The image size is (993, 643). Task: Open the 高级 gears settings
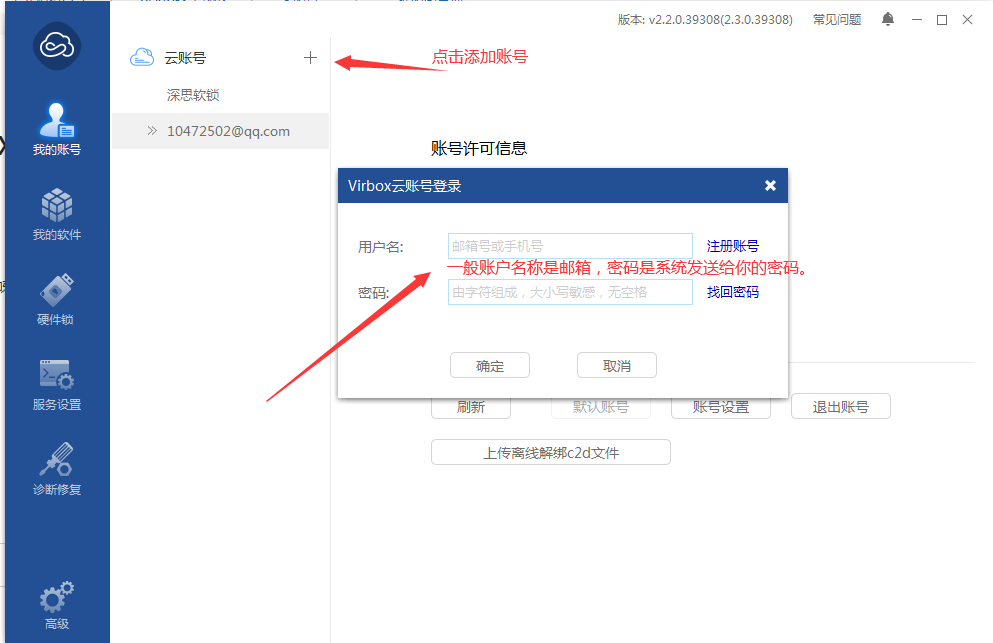(57, 606)
